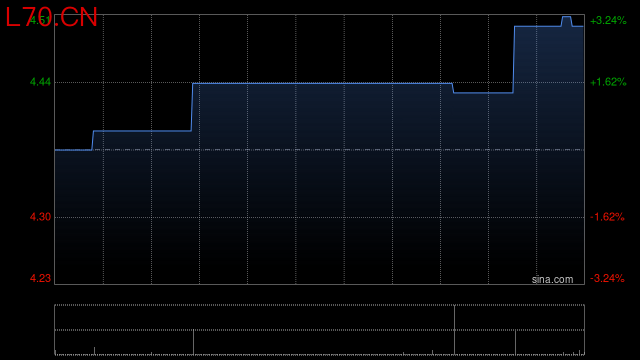
Task: Click the -1.62% percentage label
Action: pos(607,217)
